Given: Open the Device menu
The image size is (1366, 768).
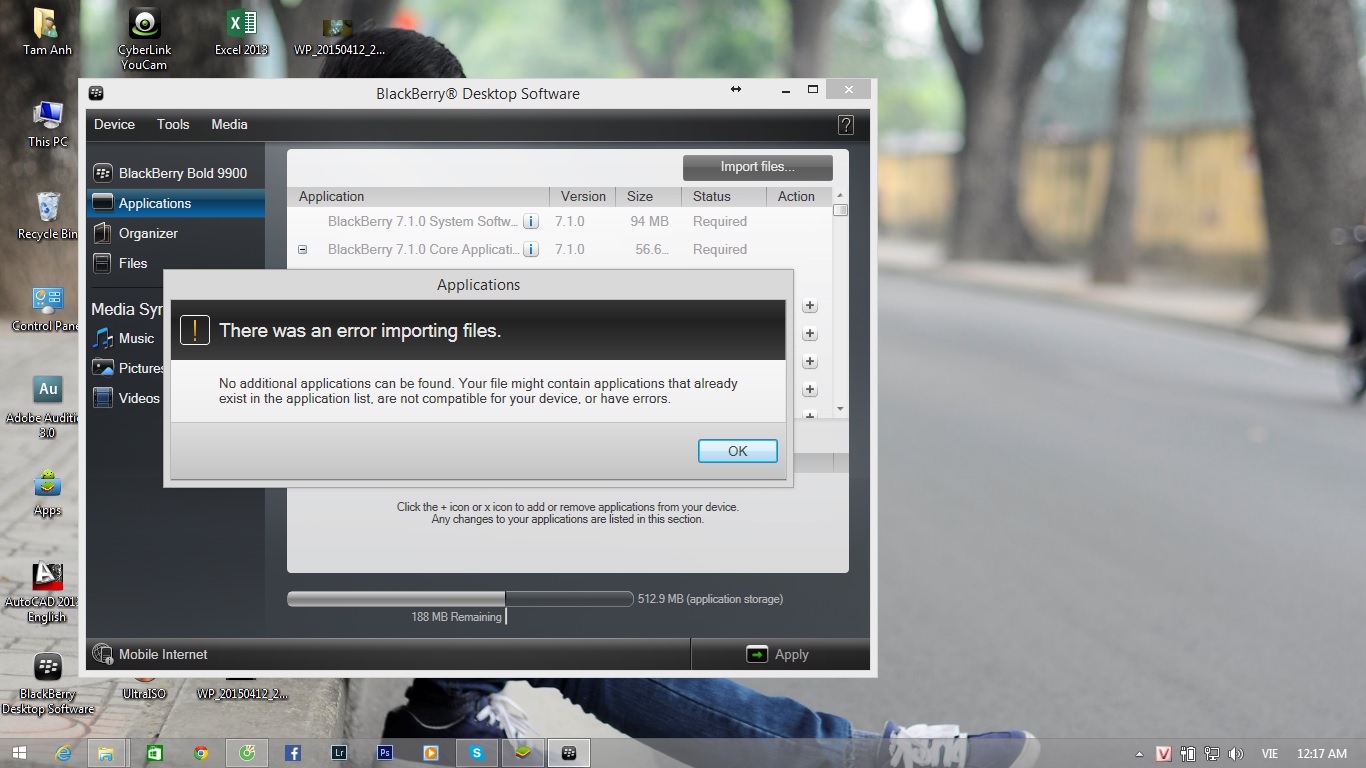Looking at the screenshot, I should click(x=114, y=124).
